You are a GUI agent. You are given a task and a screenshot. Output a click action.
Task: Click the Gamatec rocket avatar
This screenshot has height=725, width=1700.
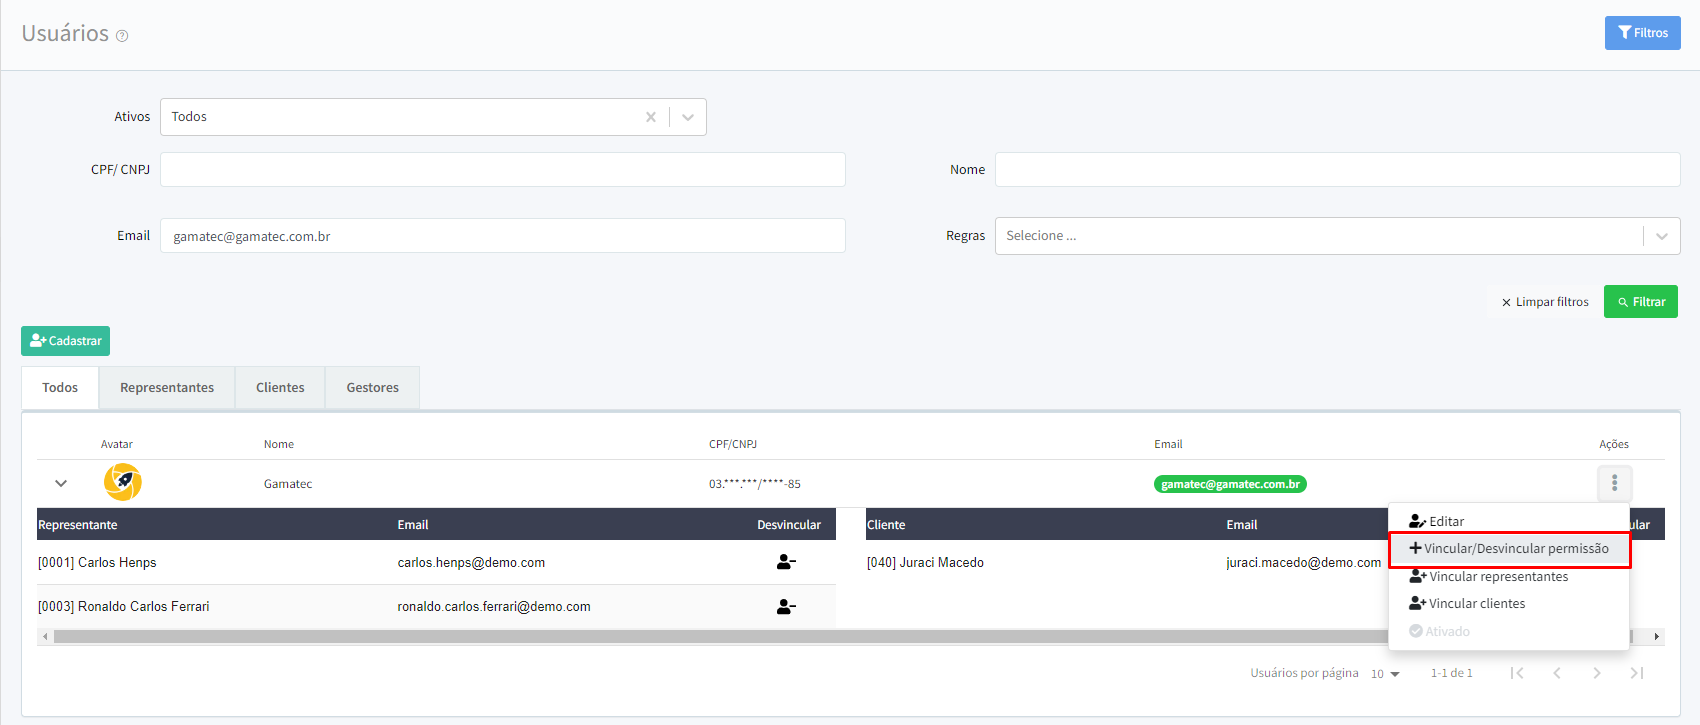[x=123, y=482]
